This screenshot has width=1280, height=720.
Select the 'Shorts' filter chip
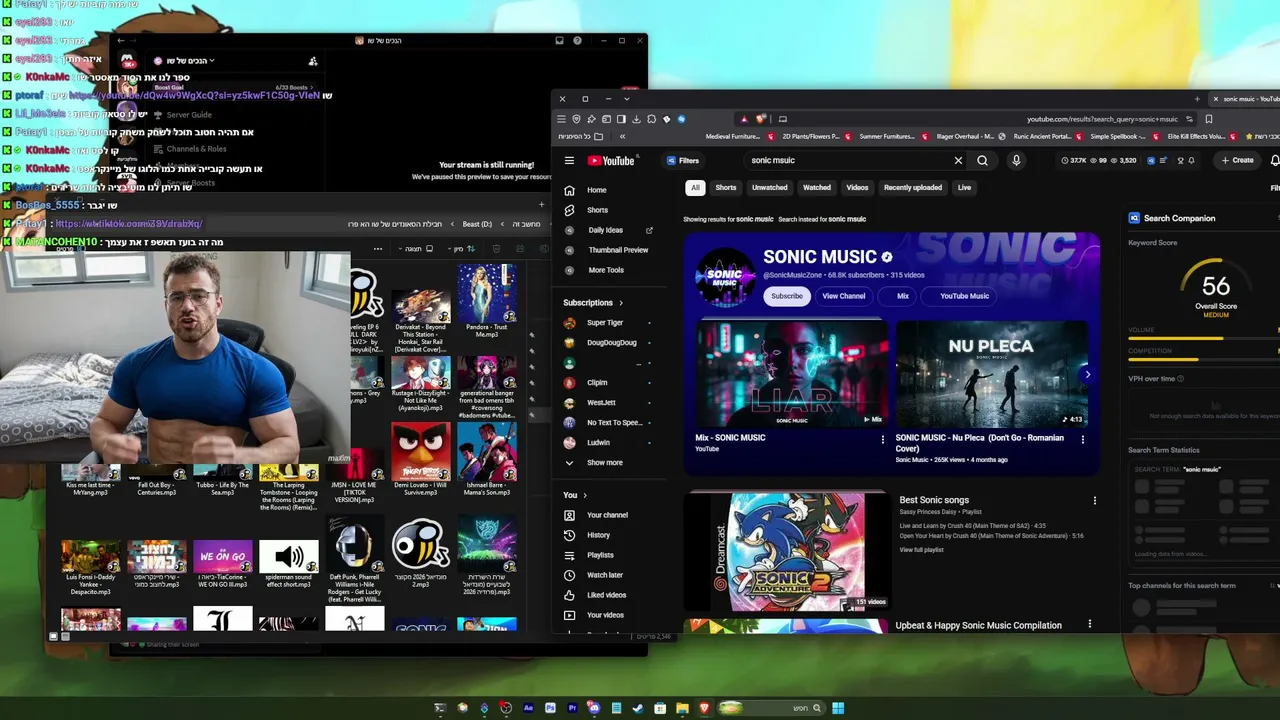726,187
